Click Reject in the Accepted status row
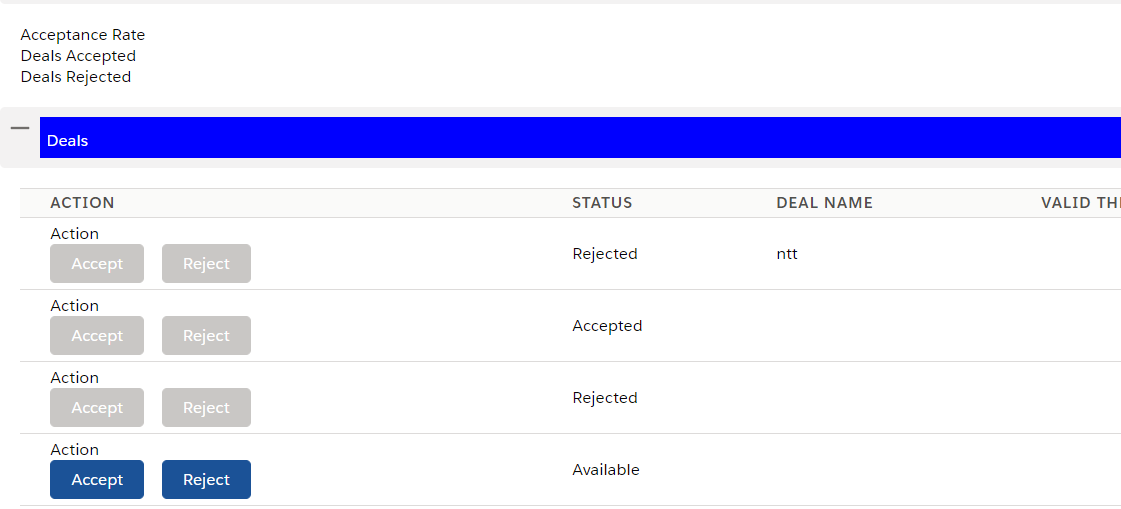This screenshot has height=509, width=1121. click(206, 336)
